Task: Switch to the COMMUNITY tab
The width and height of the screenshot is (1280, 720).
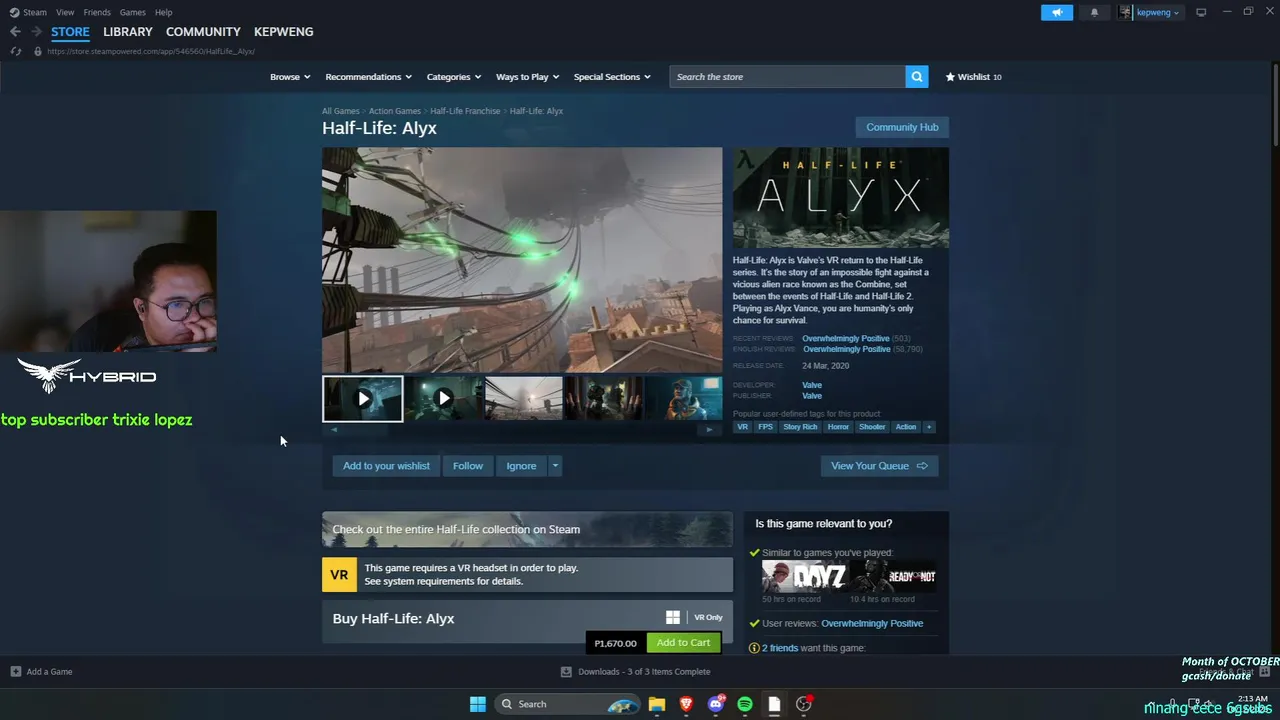Action: pos(203,32)
